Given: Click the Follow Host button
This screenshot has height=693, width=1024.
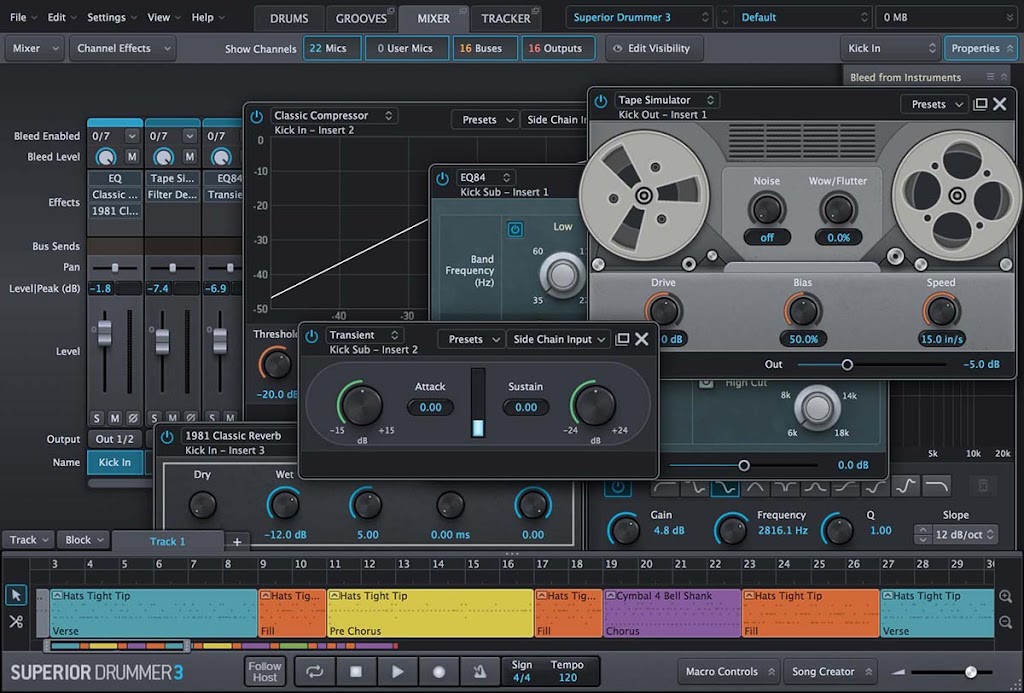Looking at the screenshot, I should tap(264, 671).
